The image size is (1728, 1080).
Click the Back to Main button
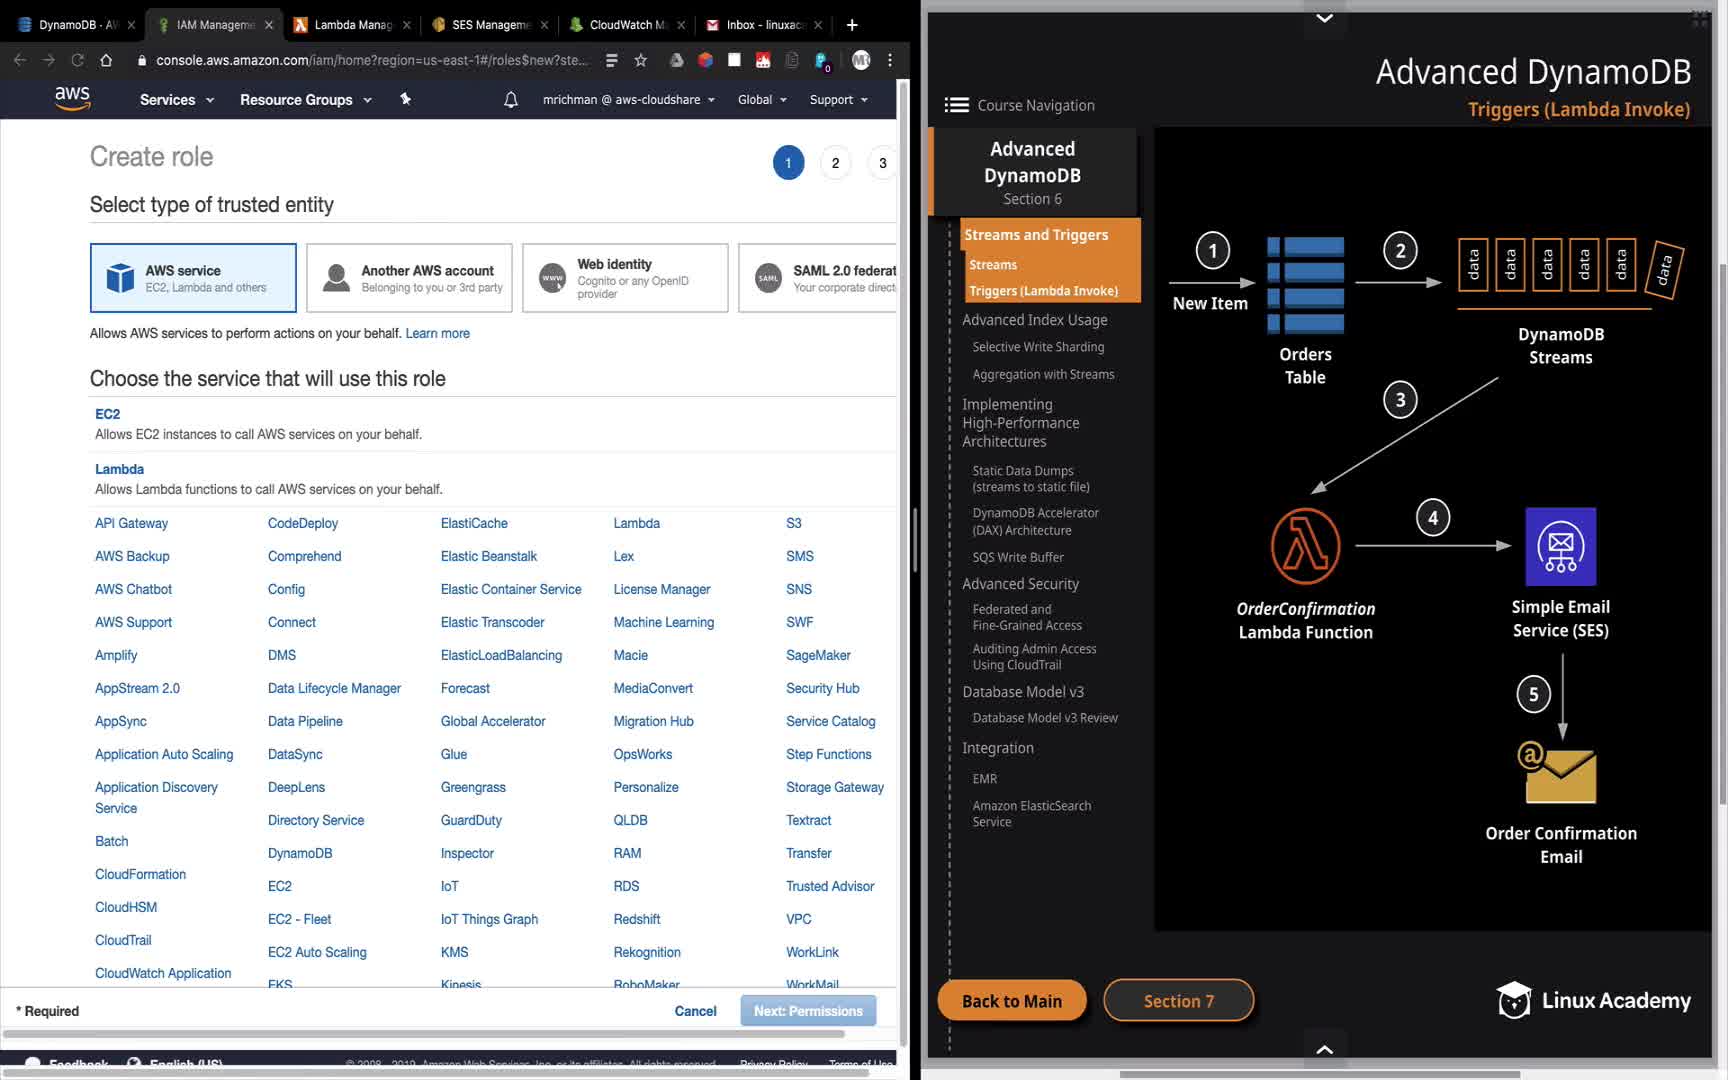[1011, 1001]
